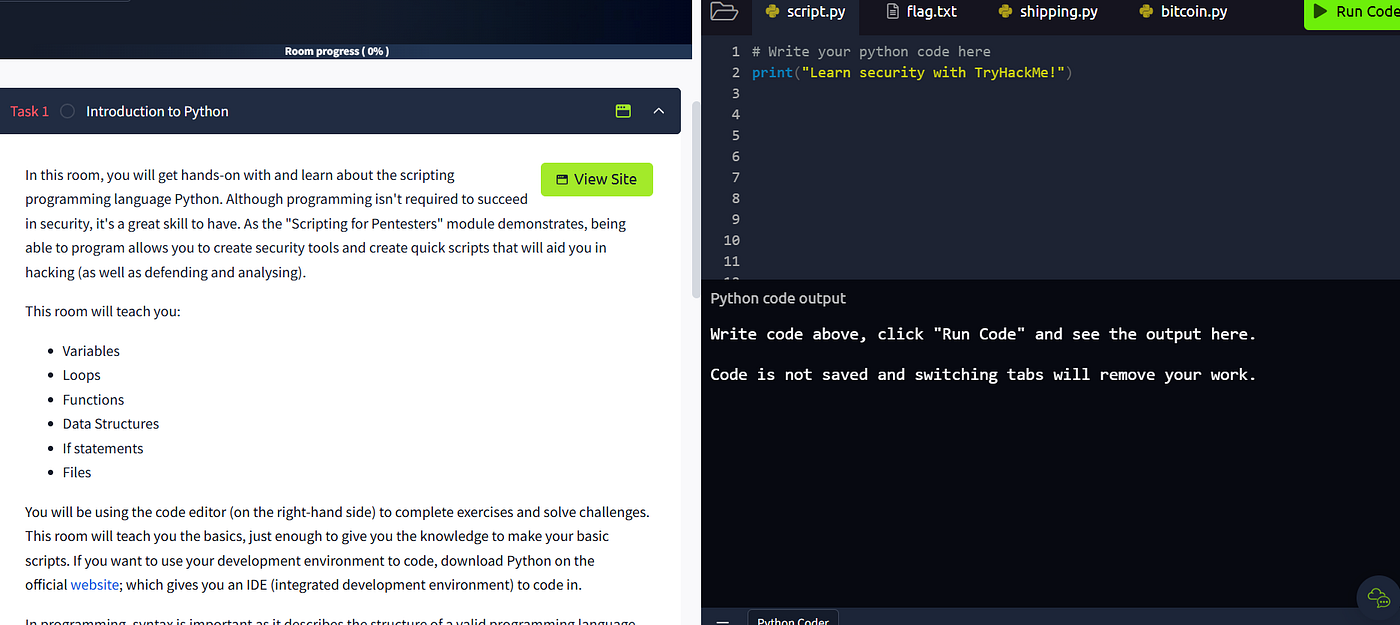Click the Room progress bar
Viewport: 1400px width, 625px height.
[x=346, y=51]
